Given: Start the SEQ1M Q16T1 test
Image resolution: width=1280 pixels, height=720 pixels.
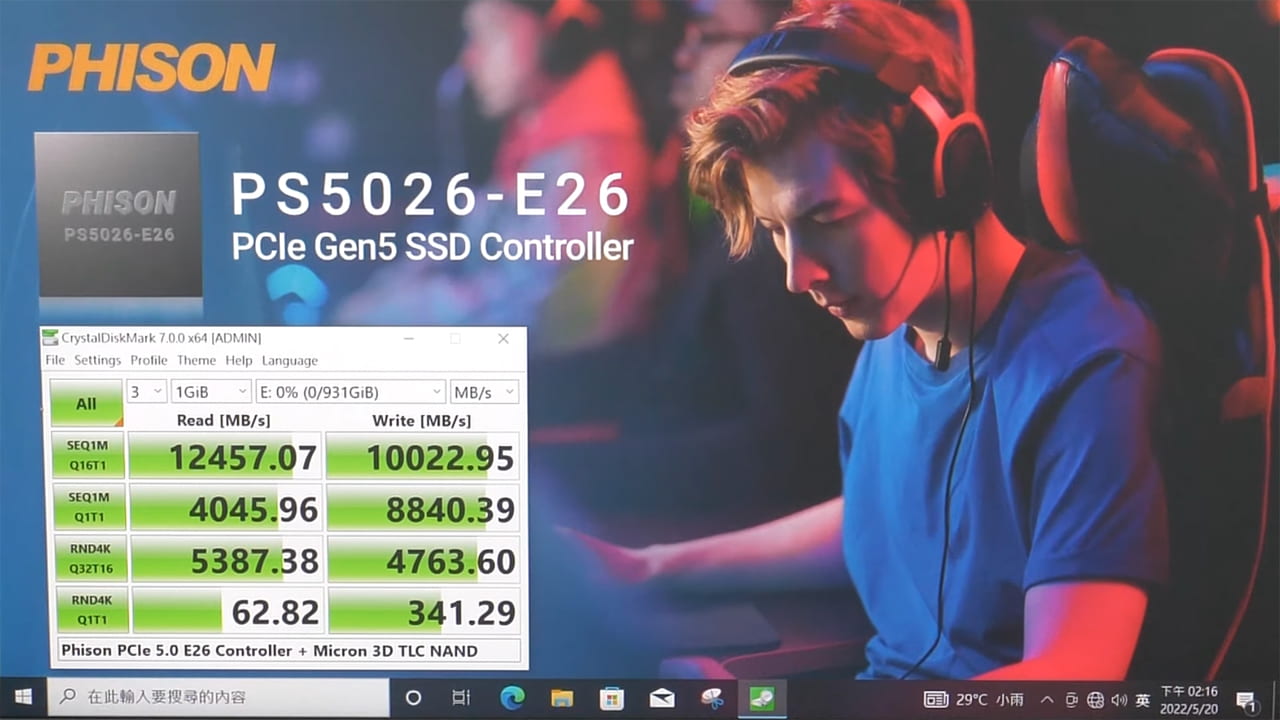Looking at the screenshot, I should 88,456.
